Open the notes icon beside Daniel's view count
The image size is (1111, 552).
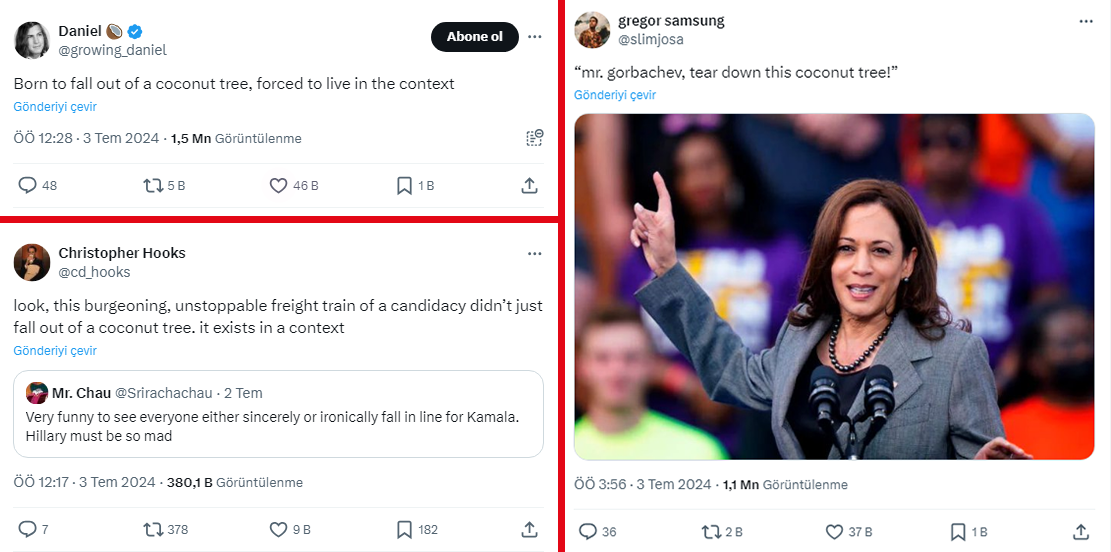tap(535, 138)
